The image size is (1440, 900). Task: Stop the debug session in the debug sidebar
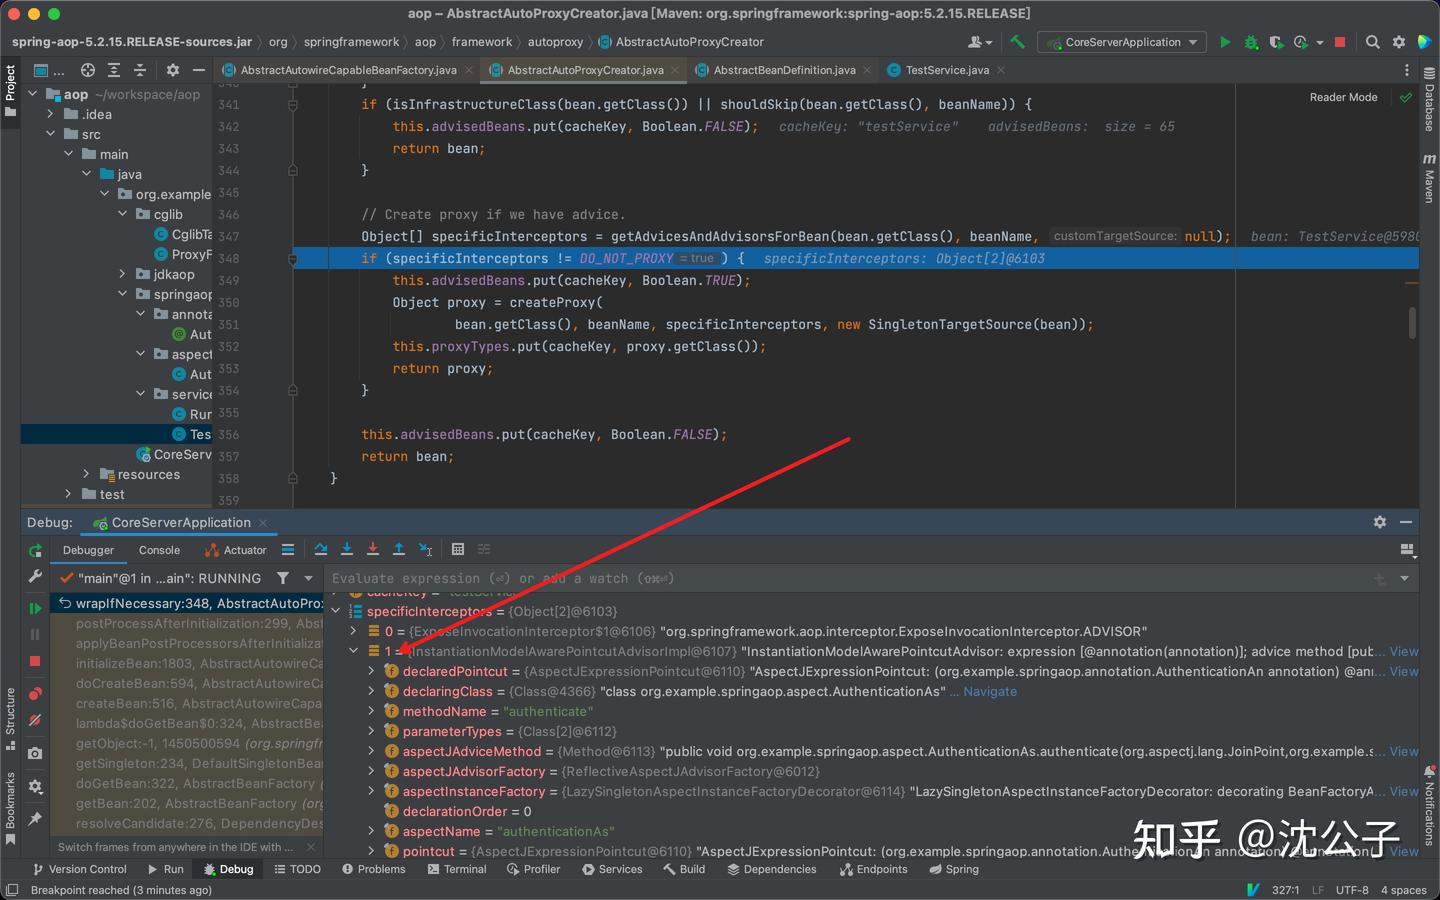click(x=35, y=661)
